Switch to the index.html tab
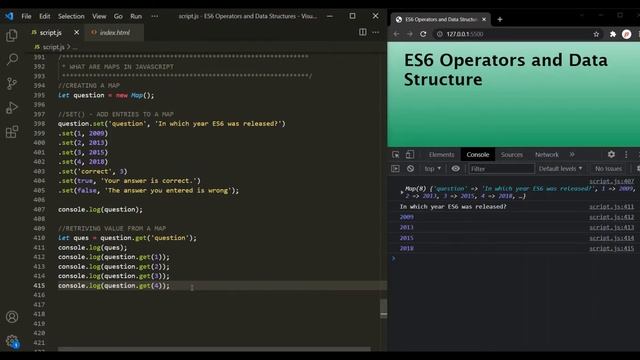 (x=114, y=33)
